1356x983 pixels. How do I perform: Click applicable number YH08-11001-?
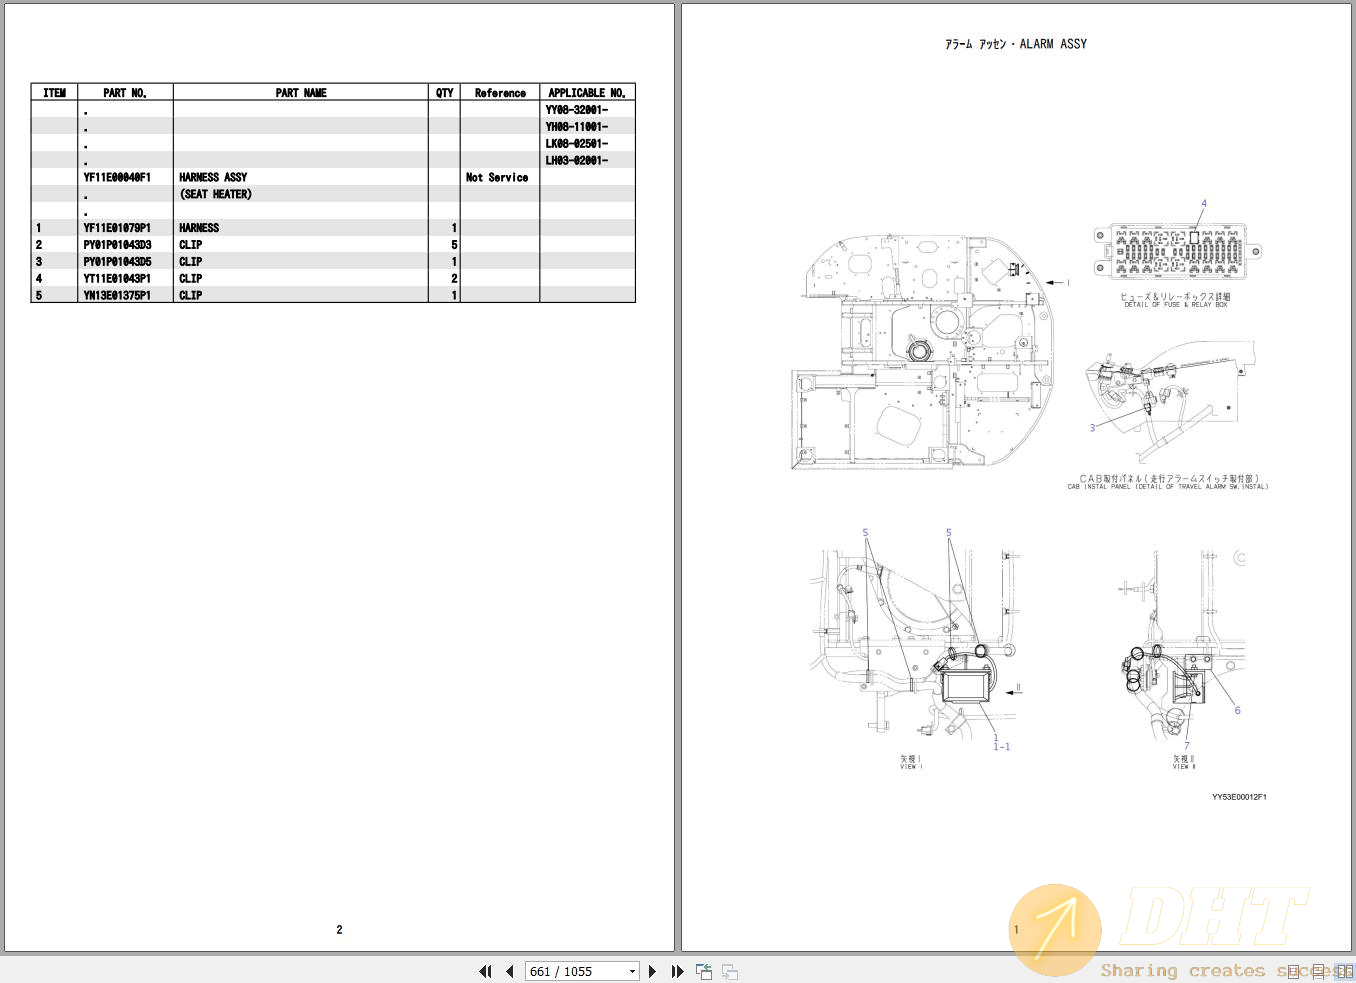[x=577, y=127]
